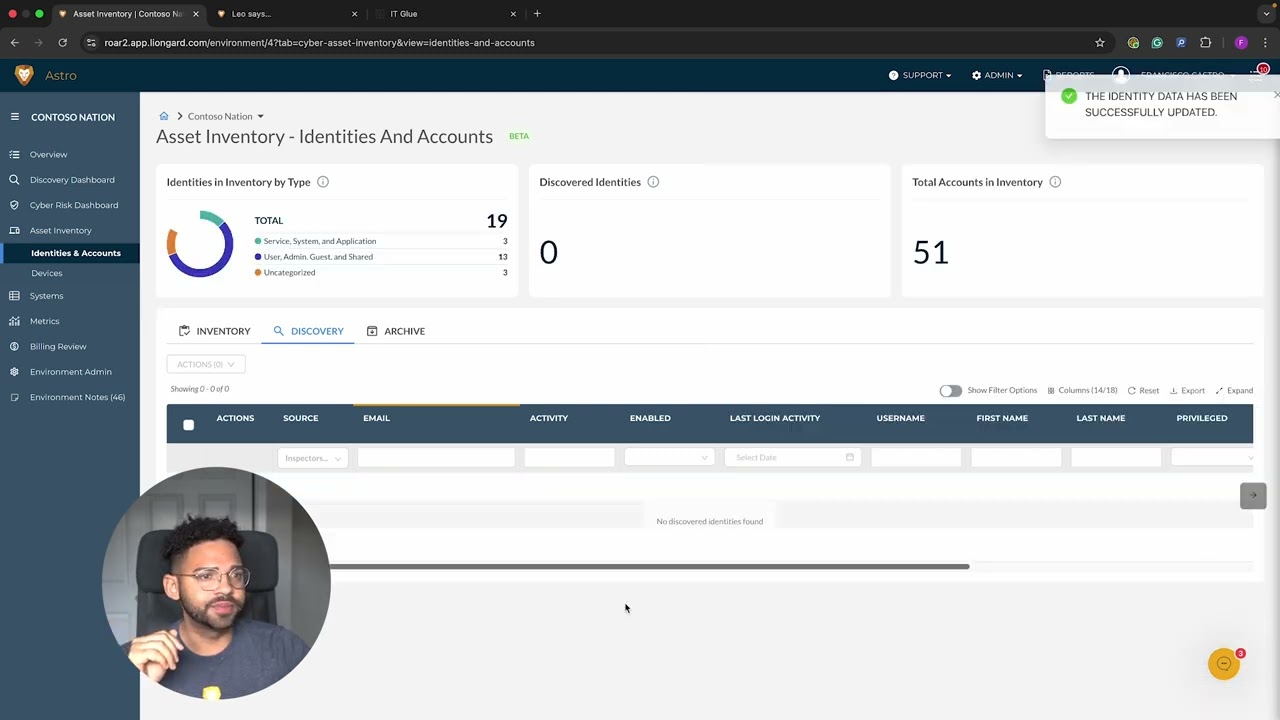The height and width of the screenshot is (720, 1280).
Task: Open notifications list with badge 10
Action: (x=1258, y=74)
